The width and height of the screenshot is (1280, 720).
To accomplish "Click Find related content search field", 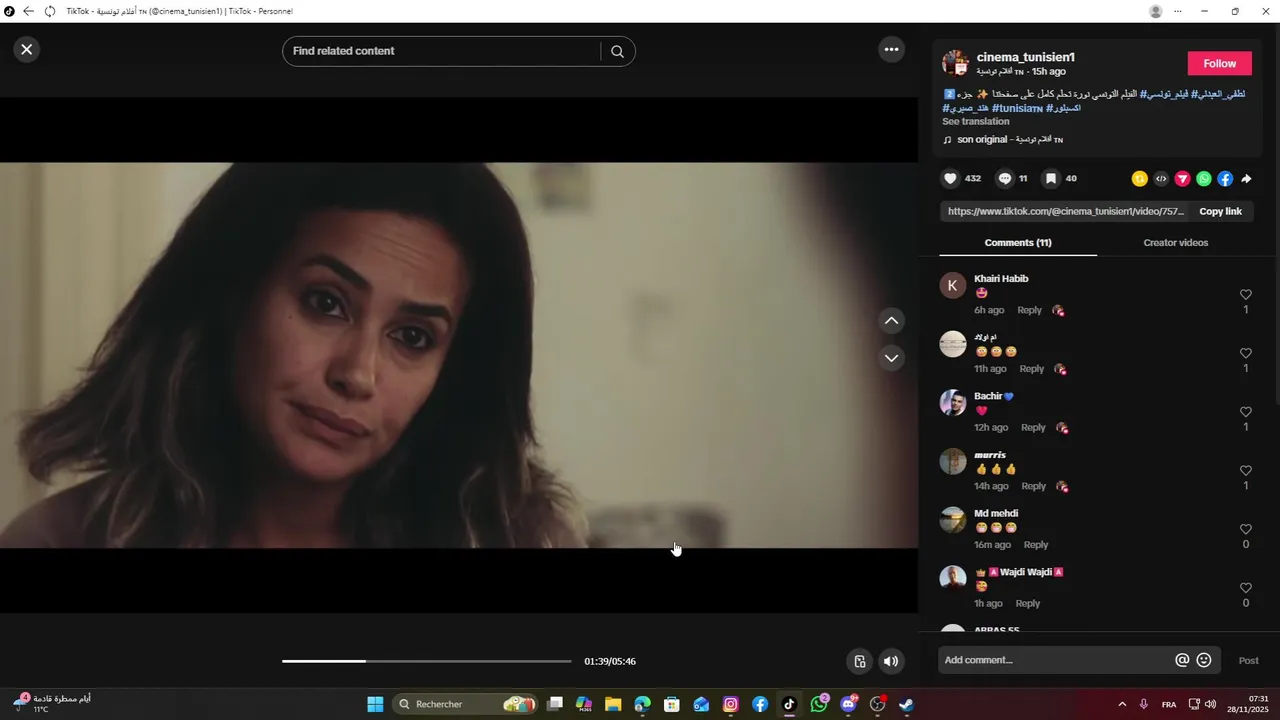I will [x=442, y=51].
